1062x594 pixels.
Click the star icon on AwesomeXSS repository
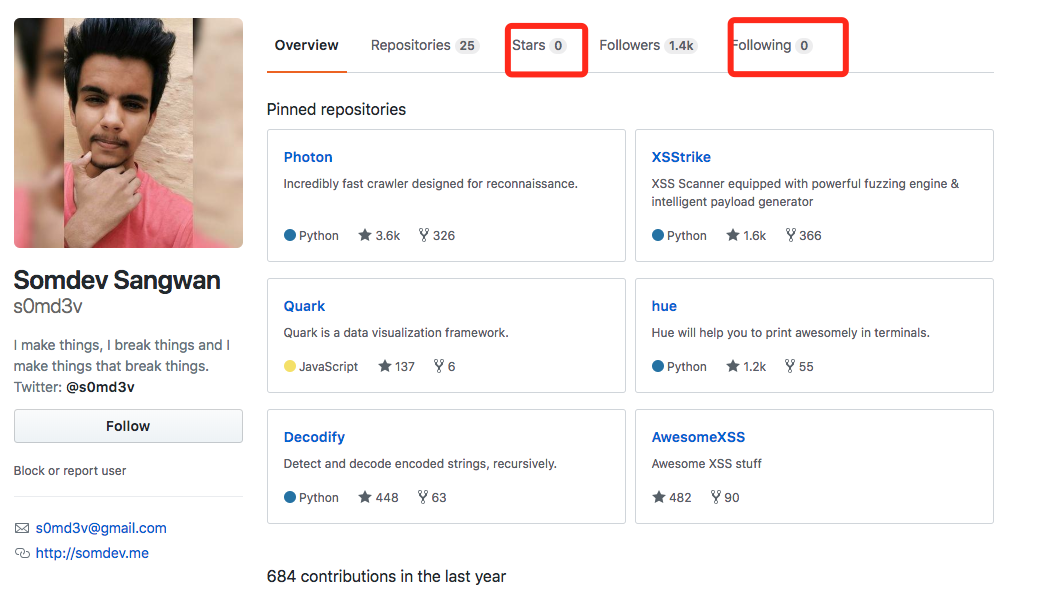(659, 497)
